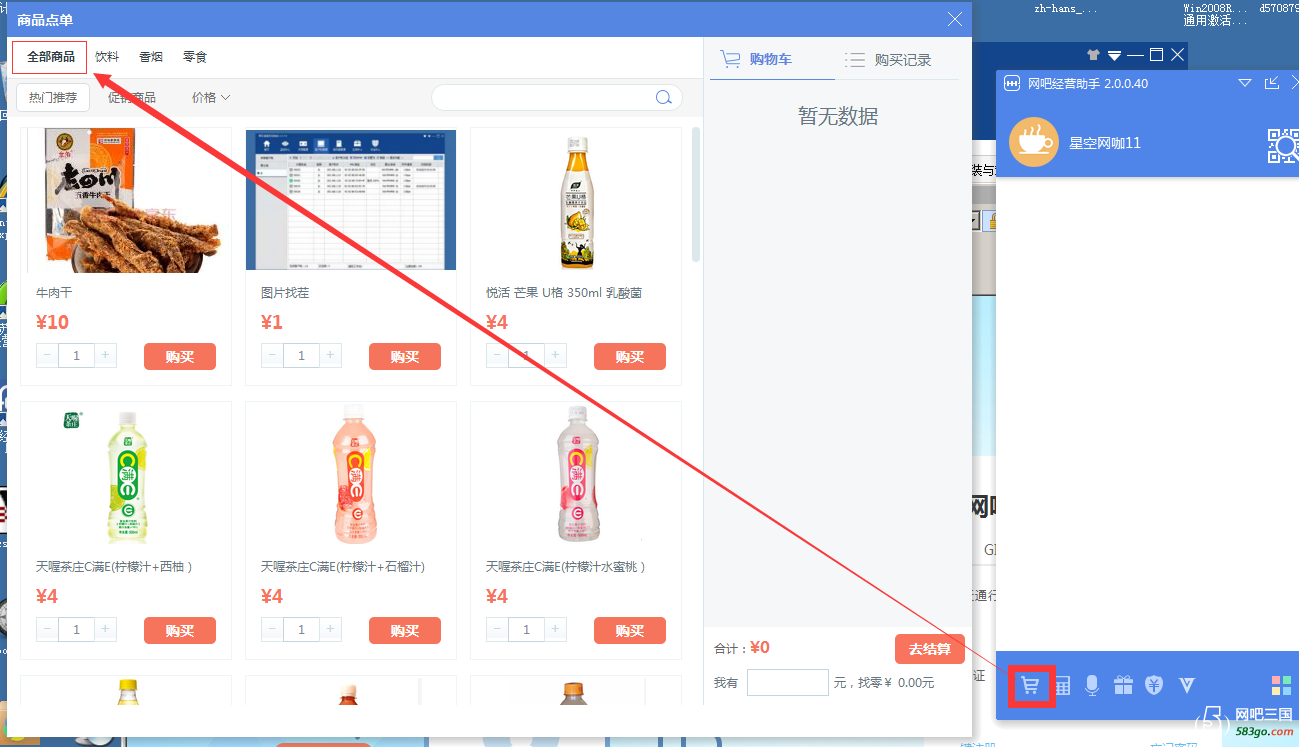Image resolution: width=1299 pixels, height=747 pixels.
Task: Click the 柠檬汁水蜜桃 bottle image
Action: [x=576, y=474]
